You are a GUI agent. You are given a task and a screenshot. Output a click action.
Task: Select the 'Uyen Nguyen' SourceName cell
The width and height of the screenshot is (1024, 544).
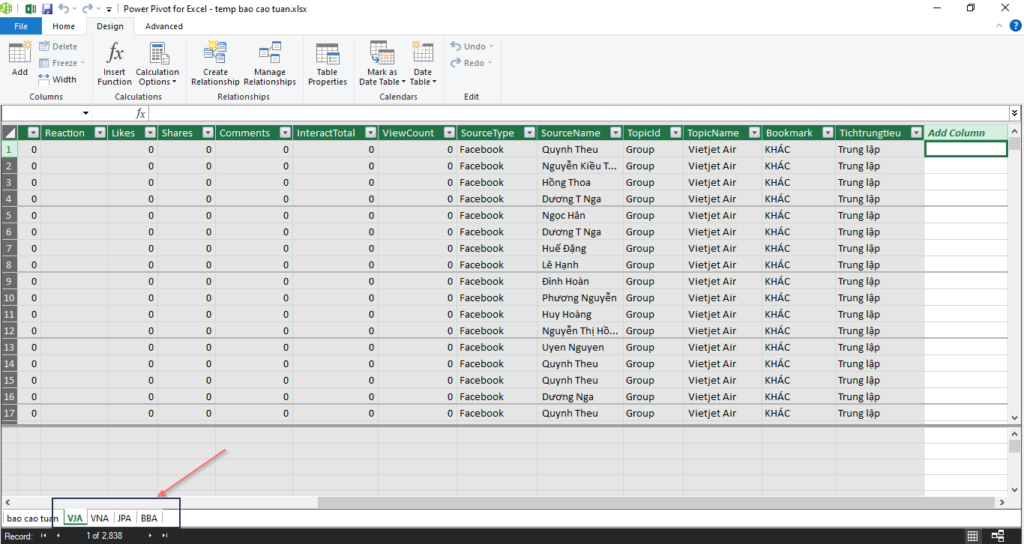pyautogui.click(x=580, y=347)
